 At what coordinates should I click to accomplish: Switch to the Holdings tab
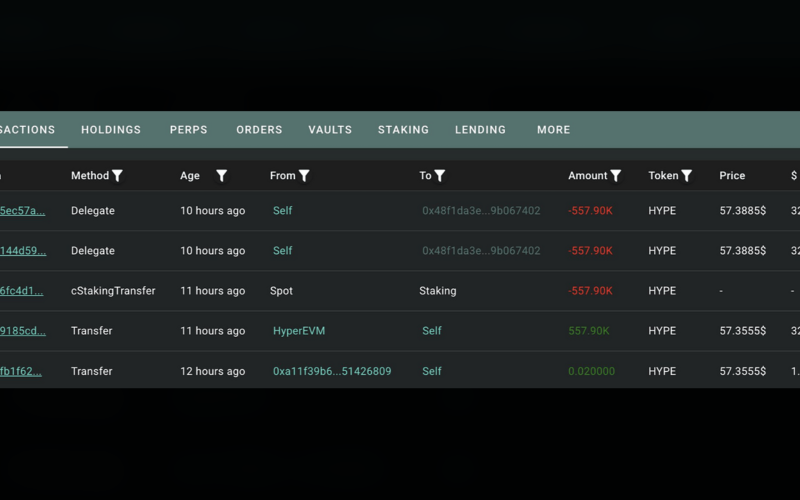point(111,130)
